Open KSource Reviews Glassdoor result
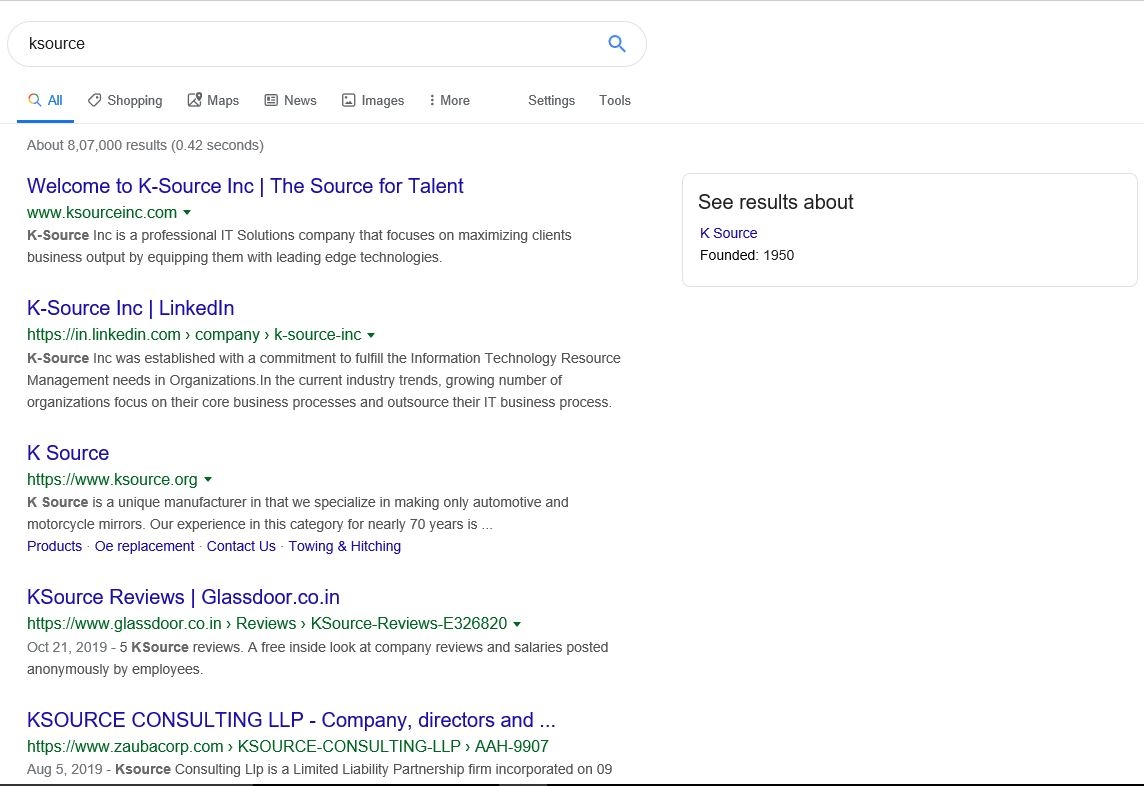 click(183, 597)
